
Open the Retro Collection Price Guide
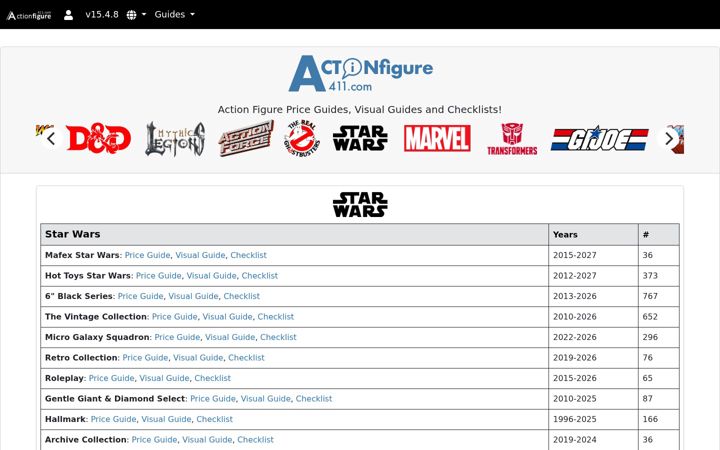(145, 358)
